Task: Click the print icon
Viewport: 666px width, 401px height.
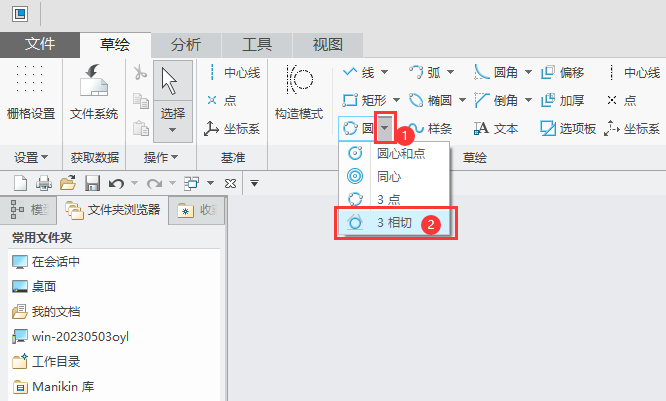Action: click(x=44, y=184)
